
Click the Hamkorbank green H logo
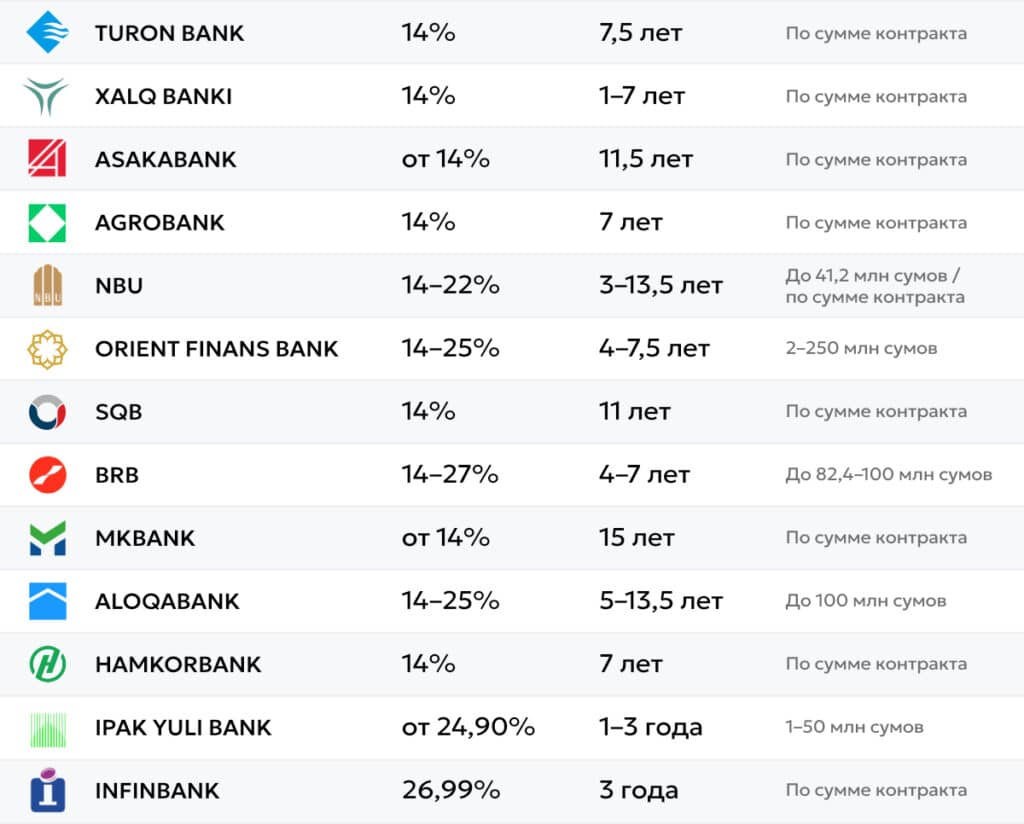point(48,664)
